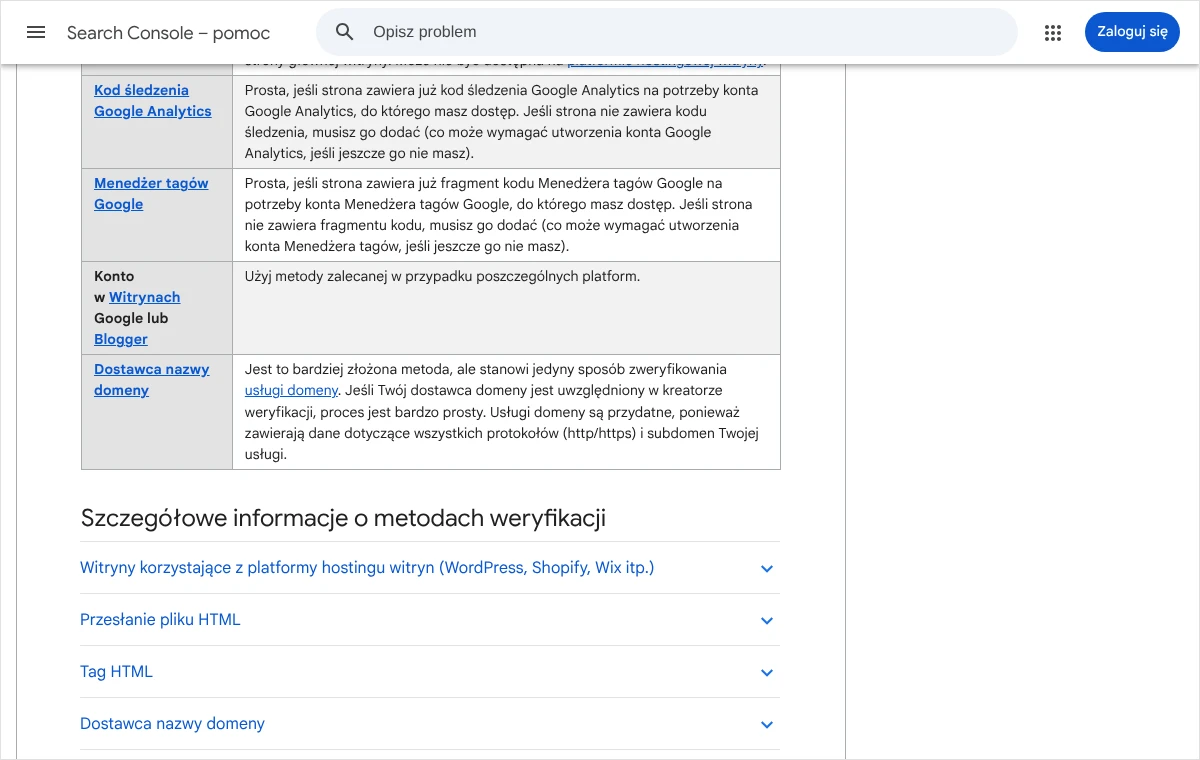
Task: Open 'Kod śledzenia Google Analytics' link
Action: click(152, 100)
